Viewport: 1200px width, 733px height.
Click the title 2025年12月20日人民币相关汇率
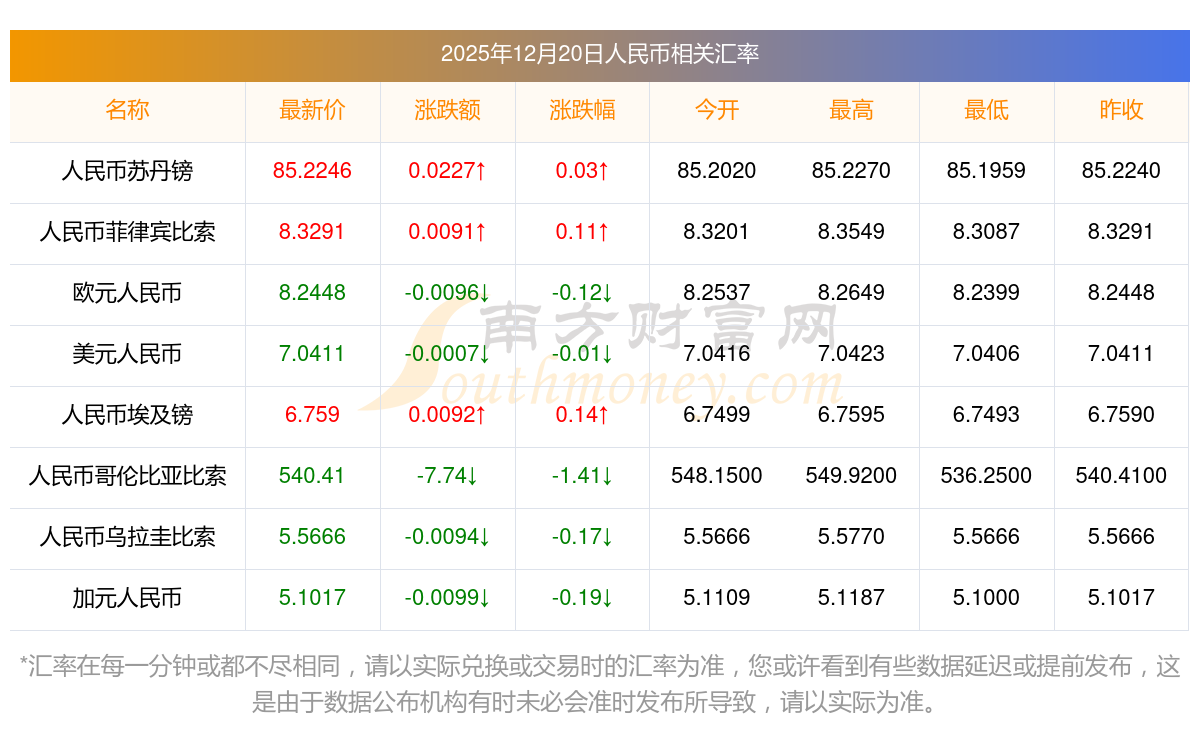(600, 54)
